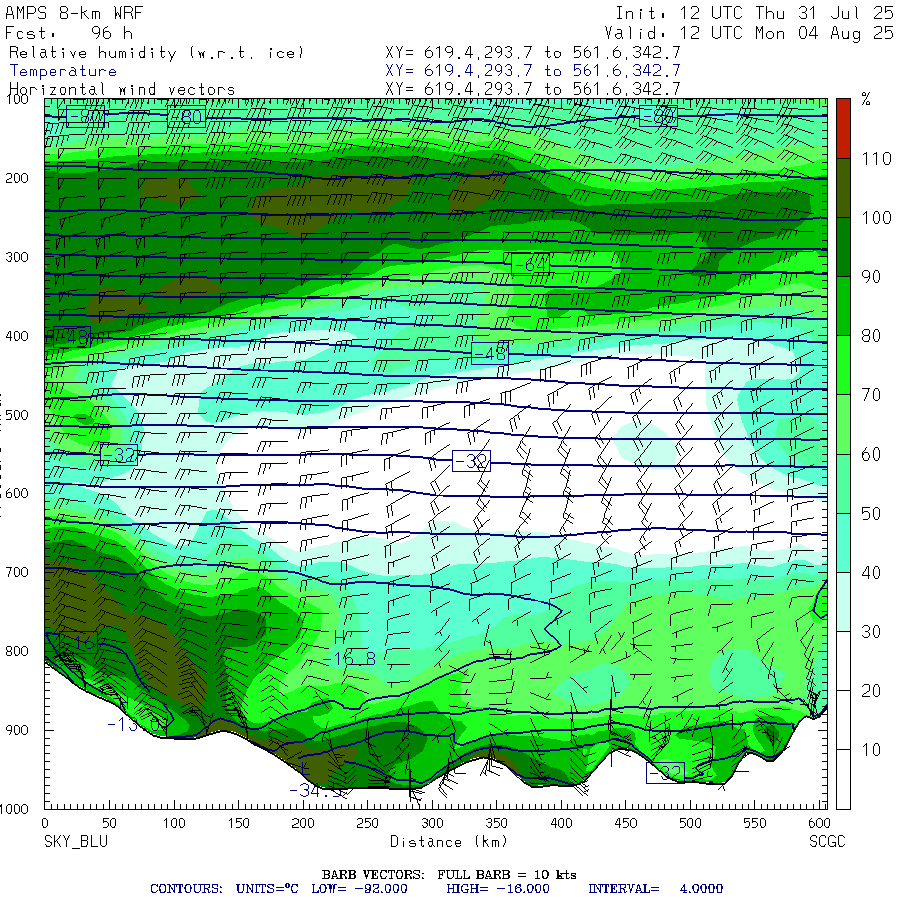Viewport: 900px width, 900px height.
Task: Select the turquoise 40–50% colorbar segment
Action: pos(843,542)
